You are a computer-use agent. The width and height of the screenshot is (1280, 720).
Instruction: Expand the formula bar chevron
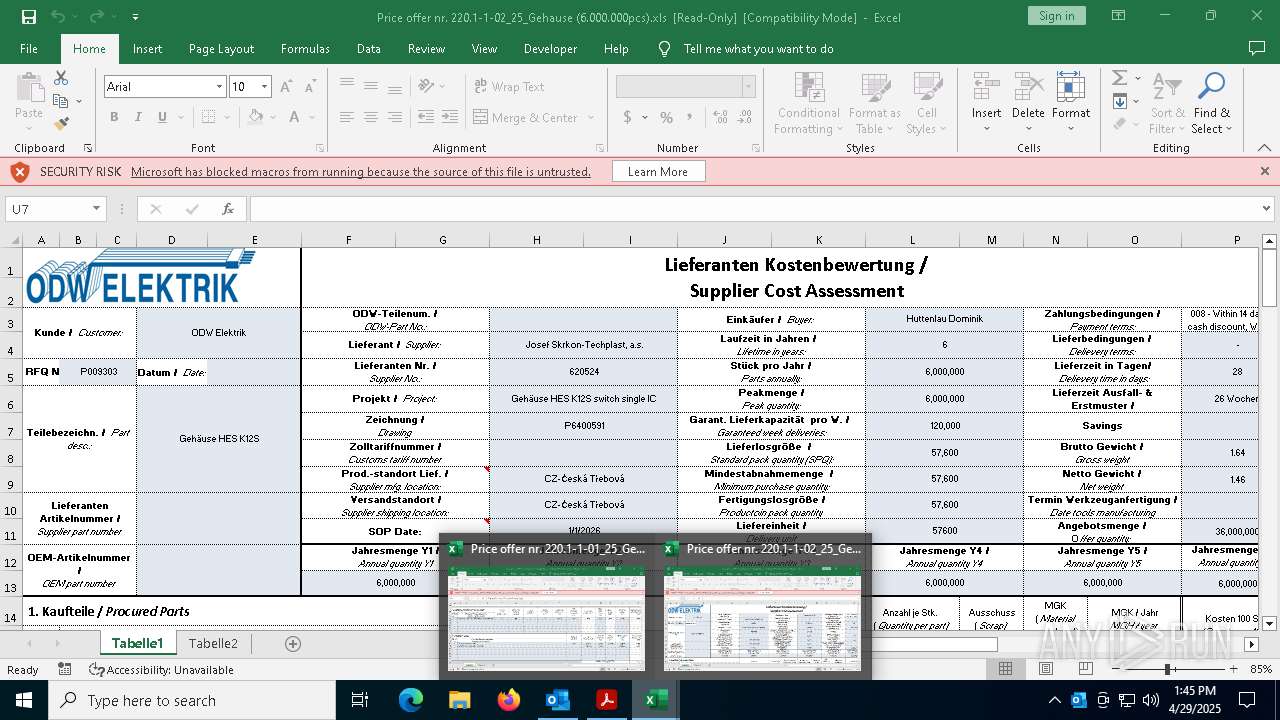click(x=1267, y=209)
